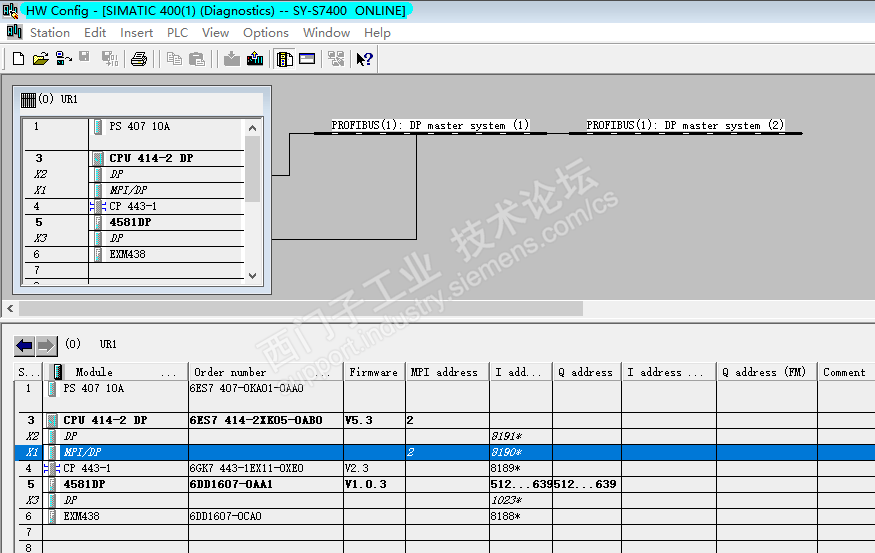This screenshot has width=875, height=553.
Task: Select X1 MPI/DP row in rack view
Action: coord(134,190)
